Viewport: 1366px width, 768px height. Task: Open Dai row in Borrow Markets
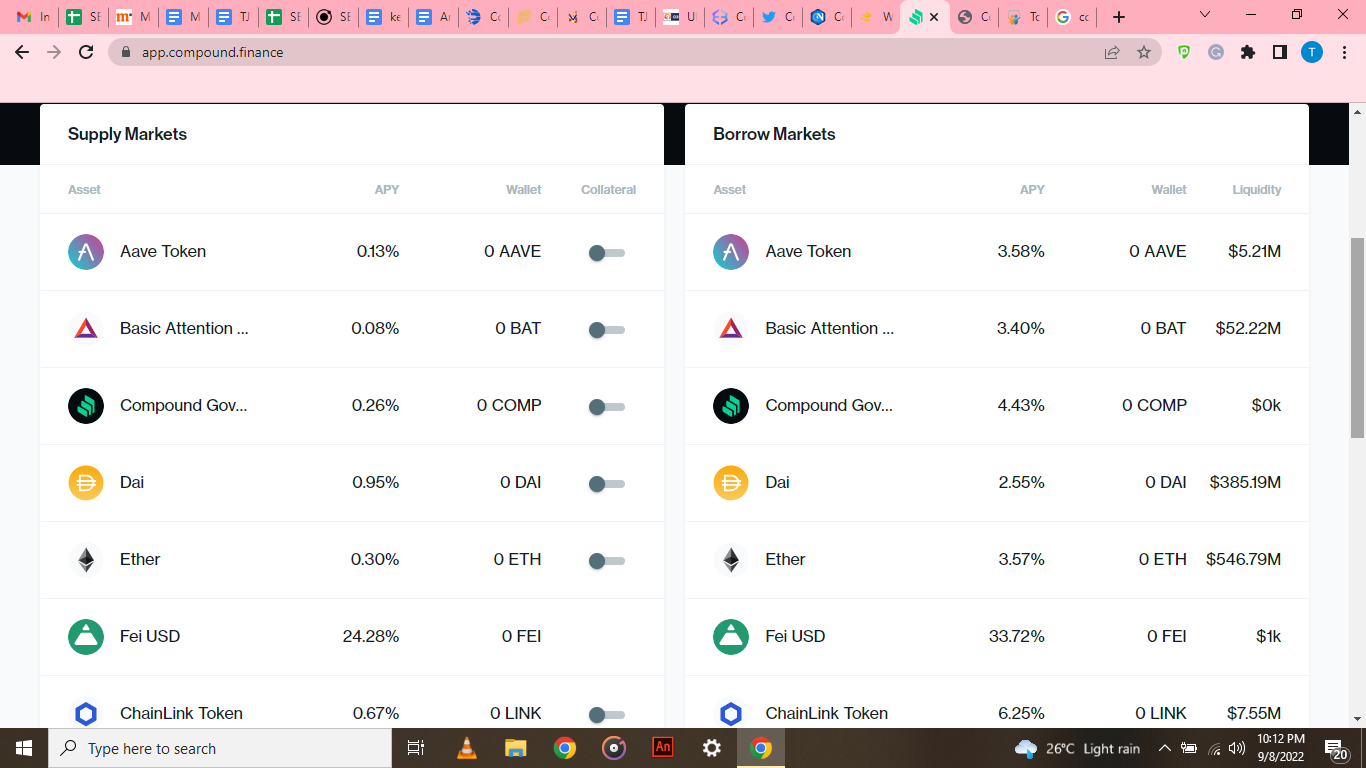coord(997,483)
